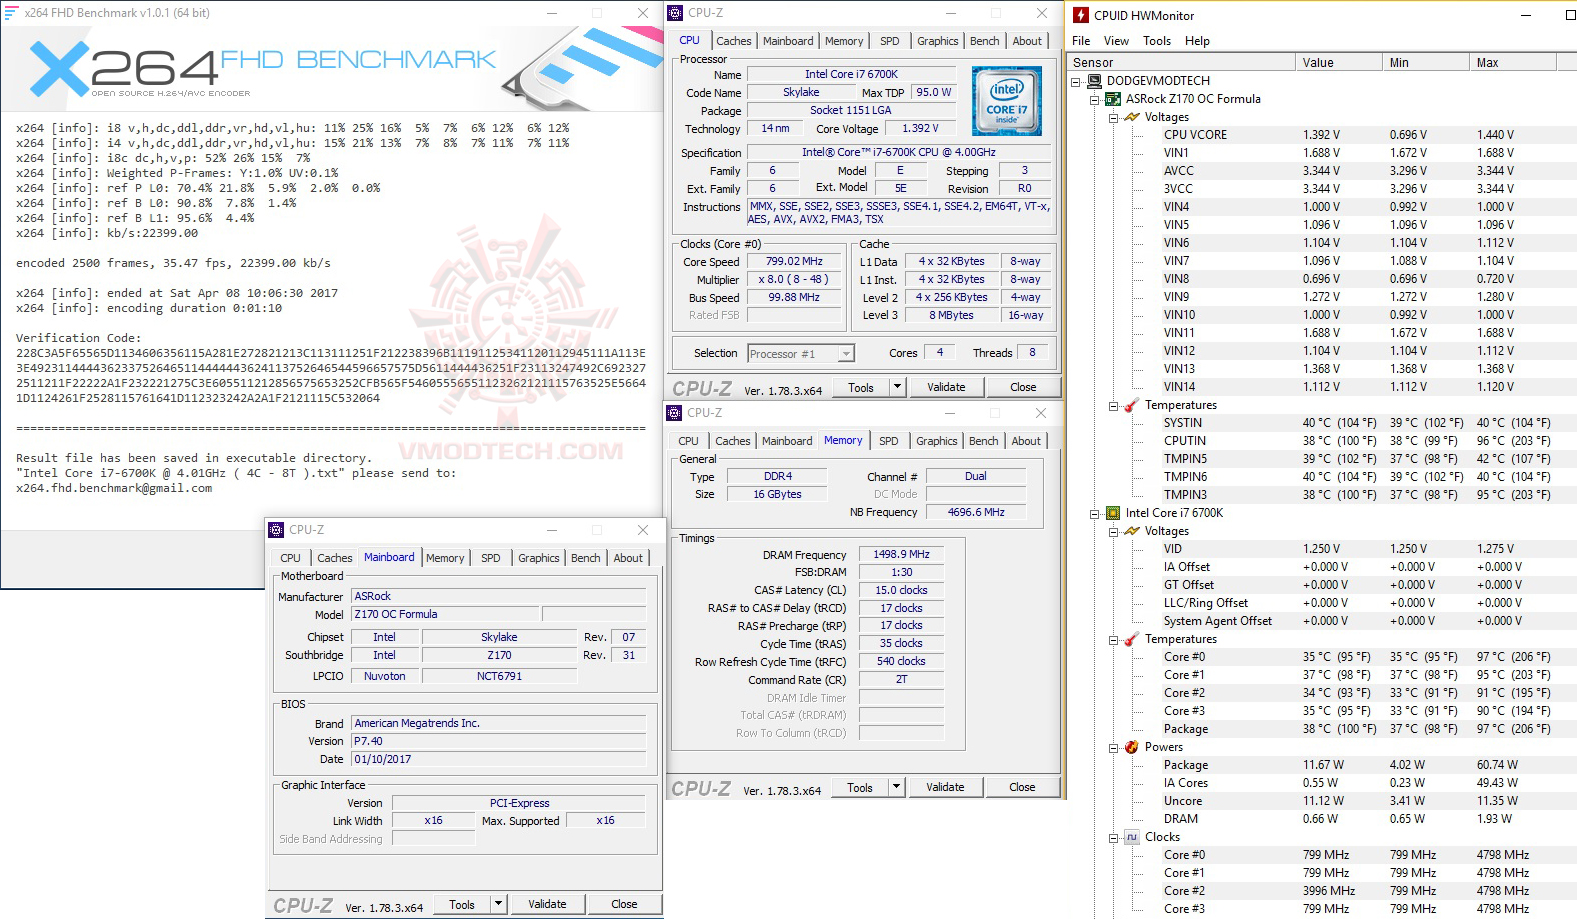The width and height of the screenshot is (1577, 919).
Task: Click Validate in CPU-Z Memory window
Action: pos(945,787)
